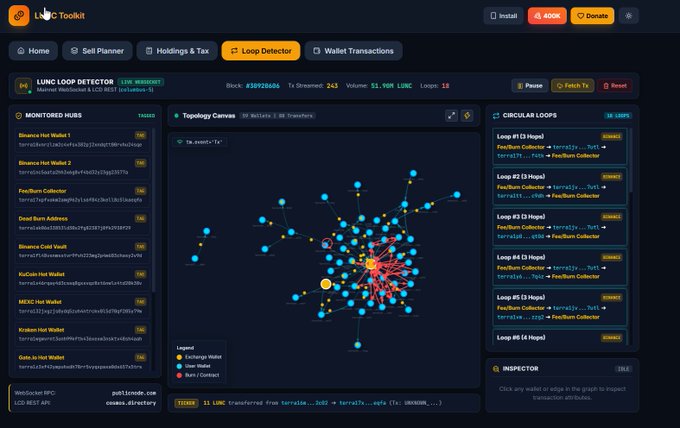This screenshot has width=680, height=428.
Task: Open Loop #3 (3 Hops) card
Action: click(560, 227)
